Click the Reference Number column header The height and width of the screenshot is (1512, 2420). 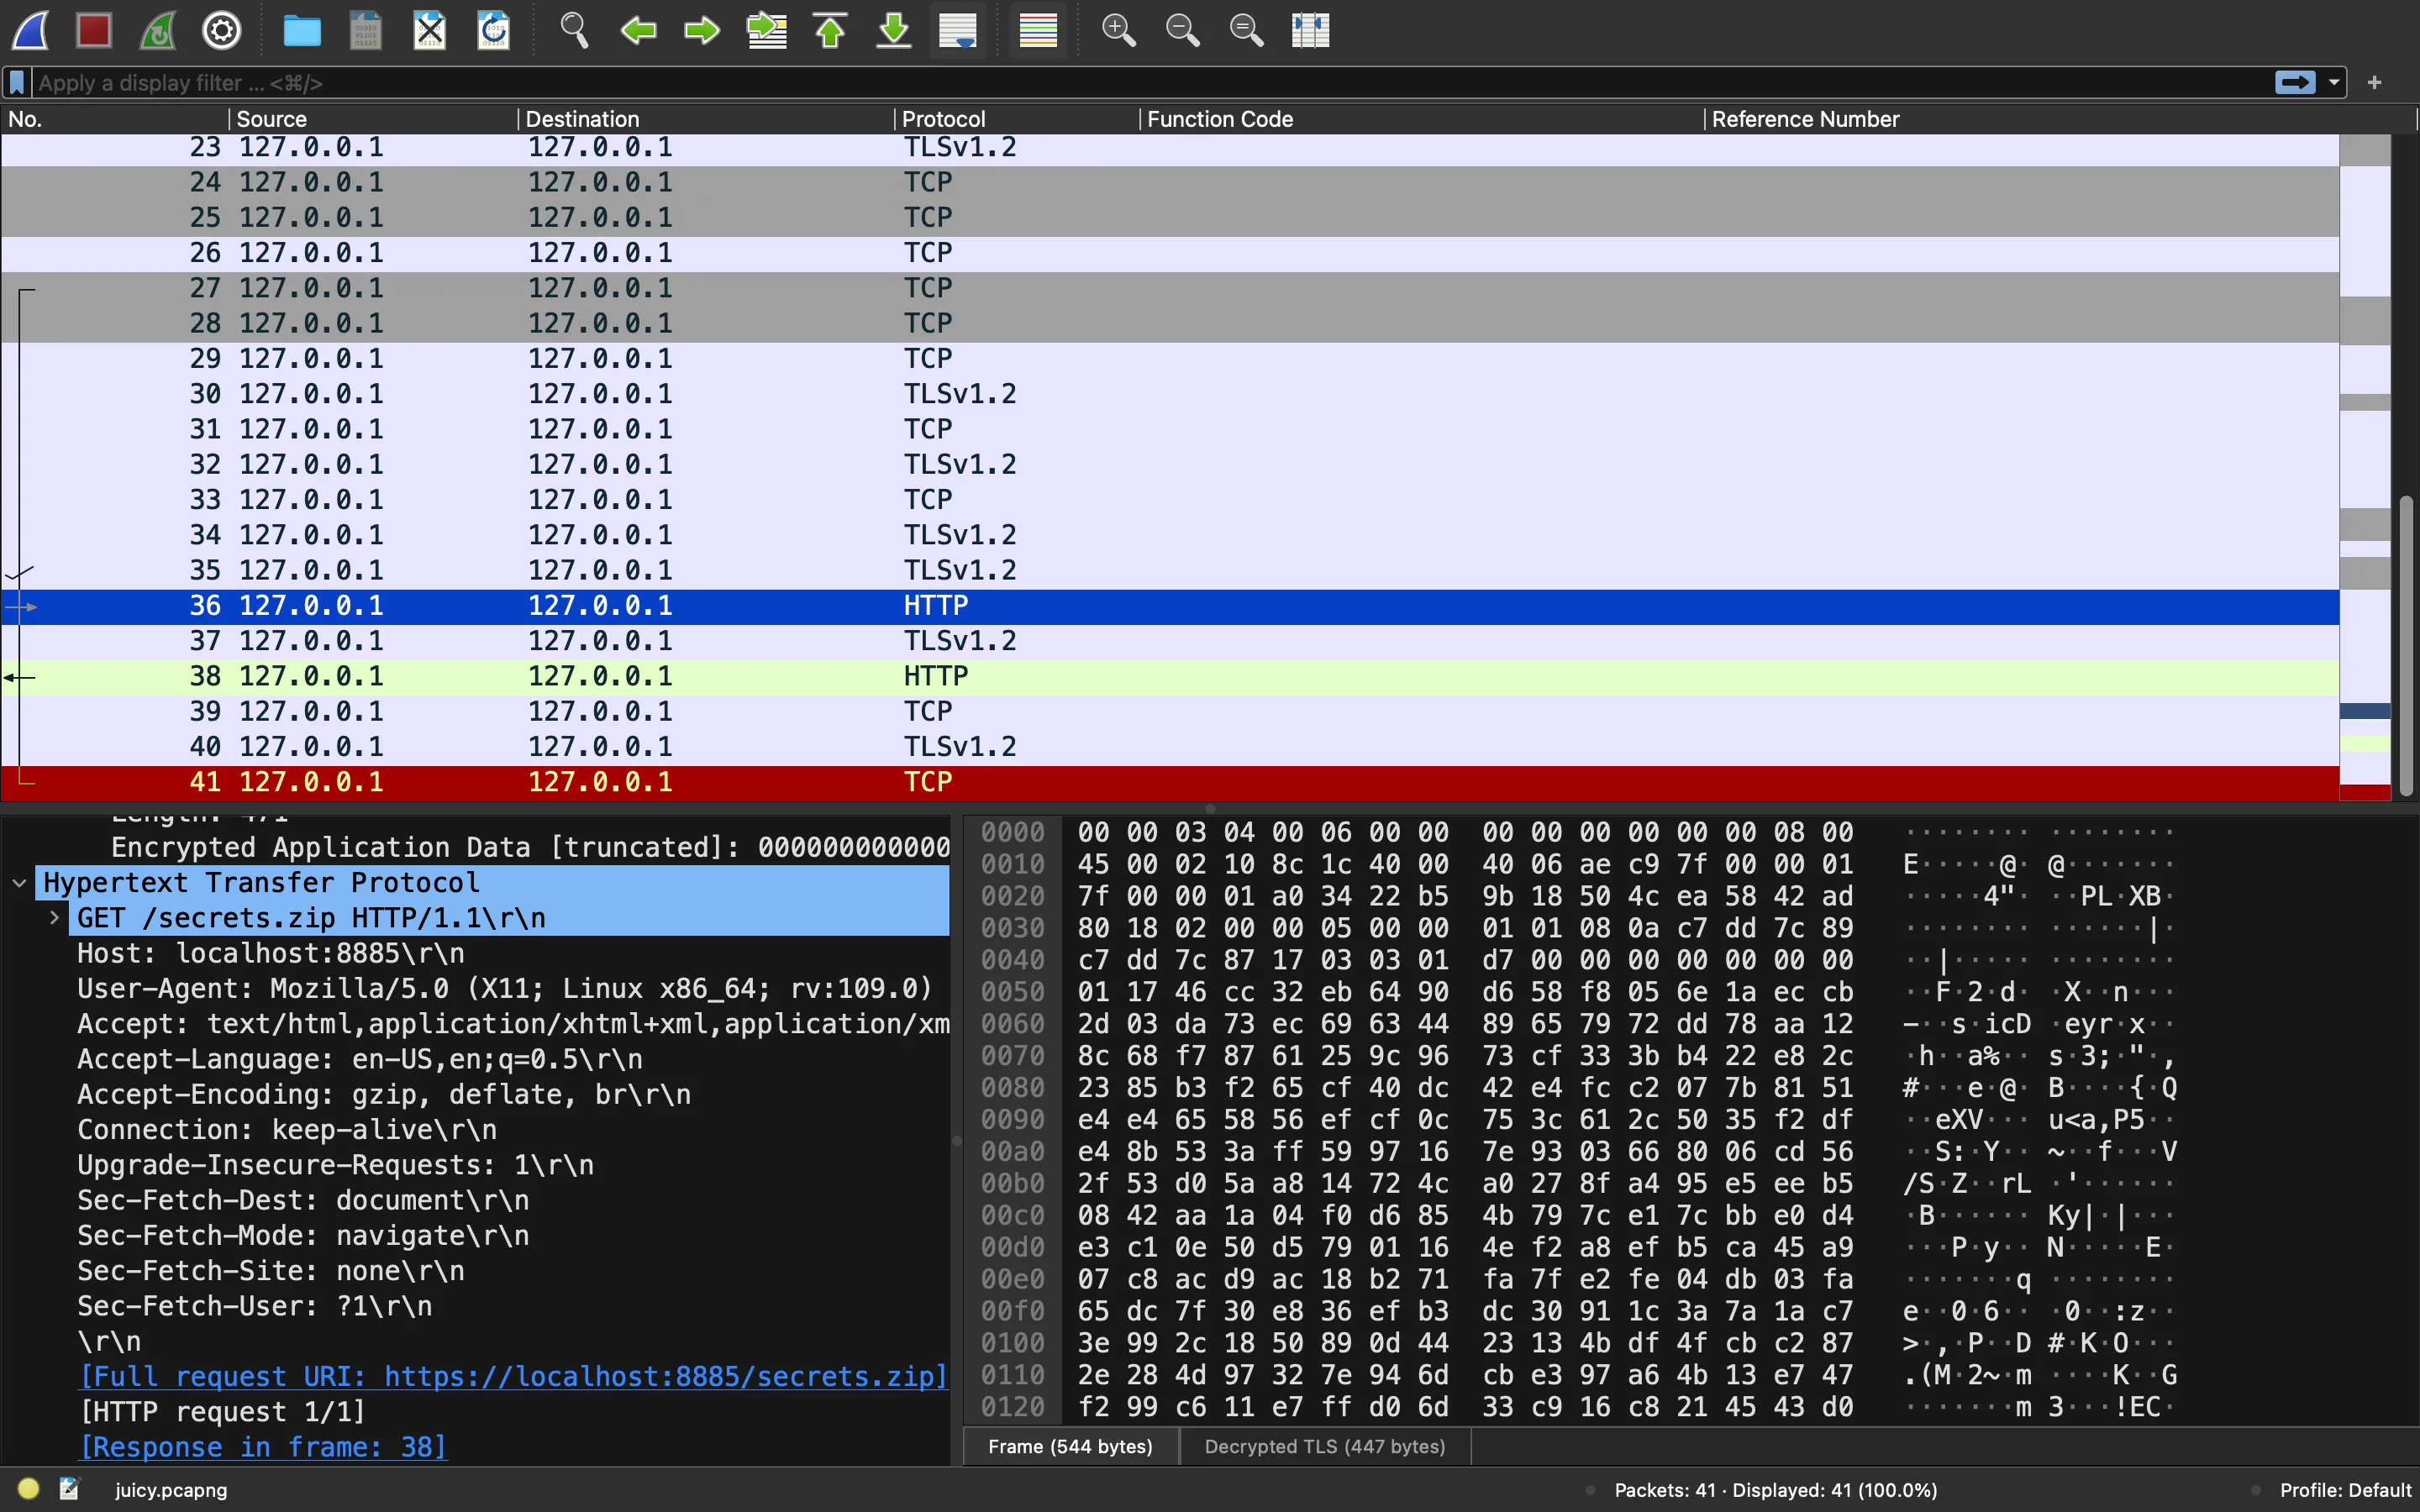click(2060, 119)
